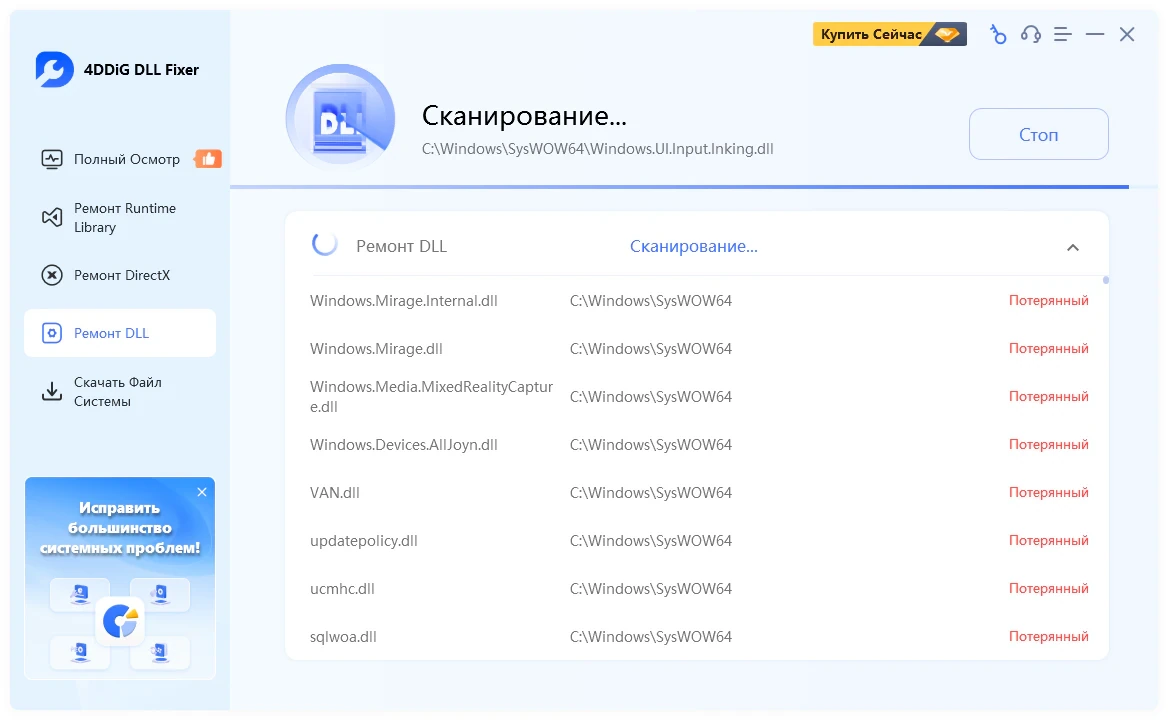The height and width of the screenshot is (720, 1168).
Task: Select Windows.Media.MixedRealityCapture.dll entry
Action: (x=431, y=397)
